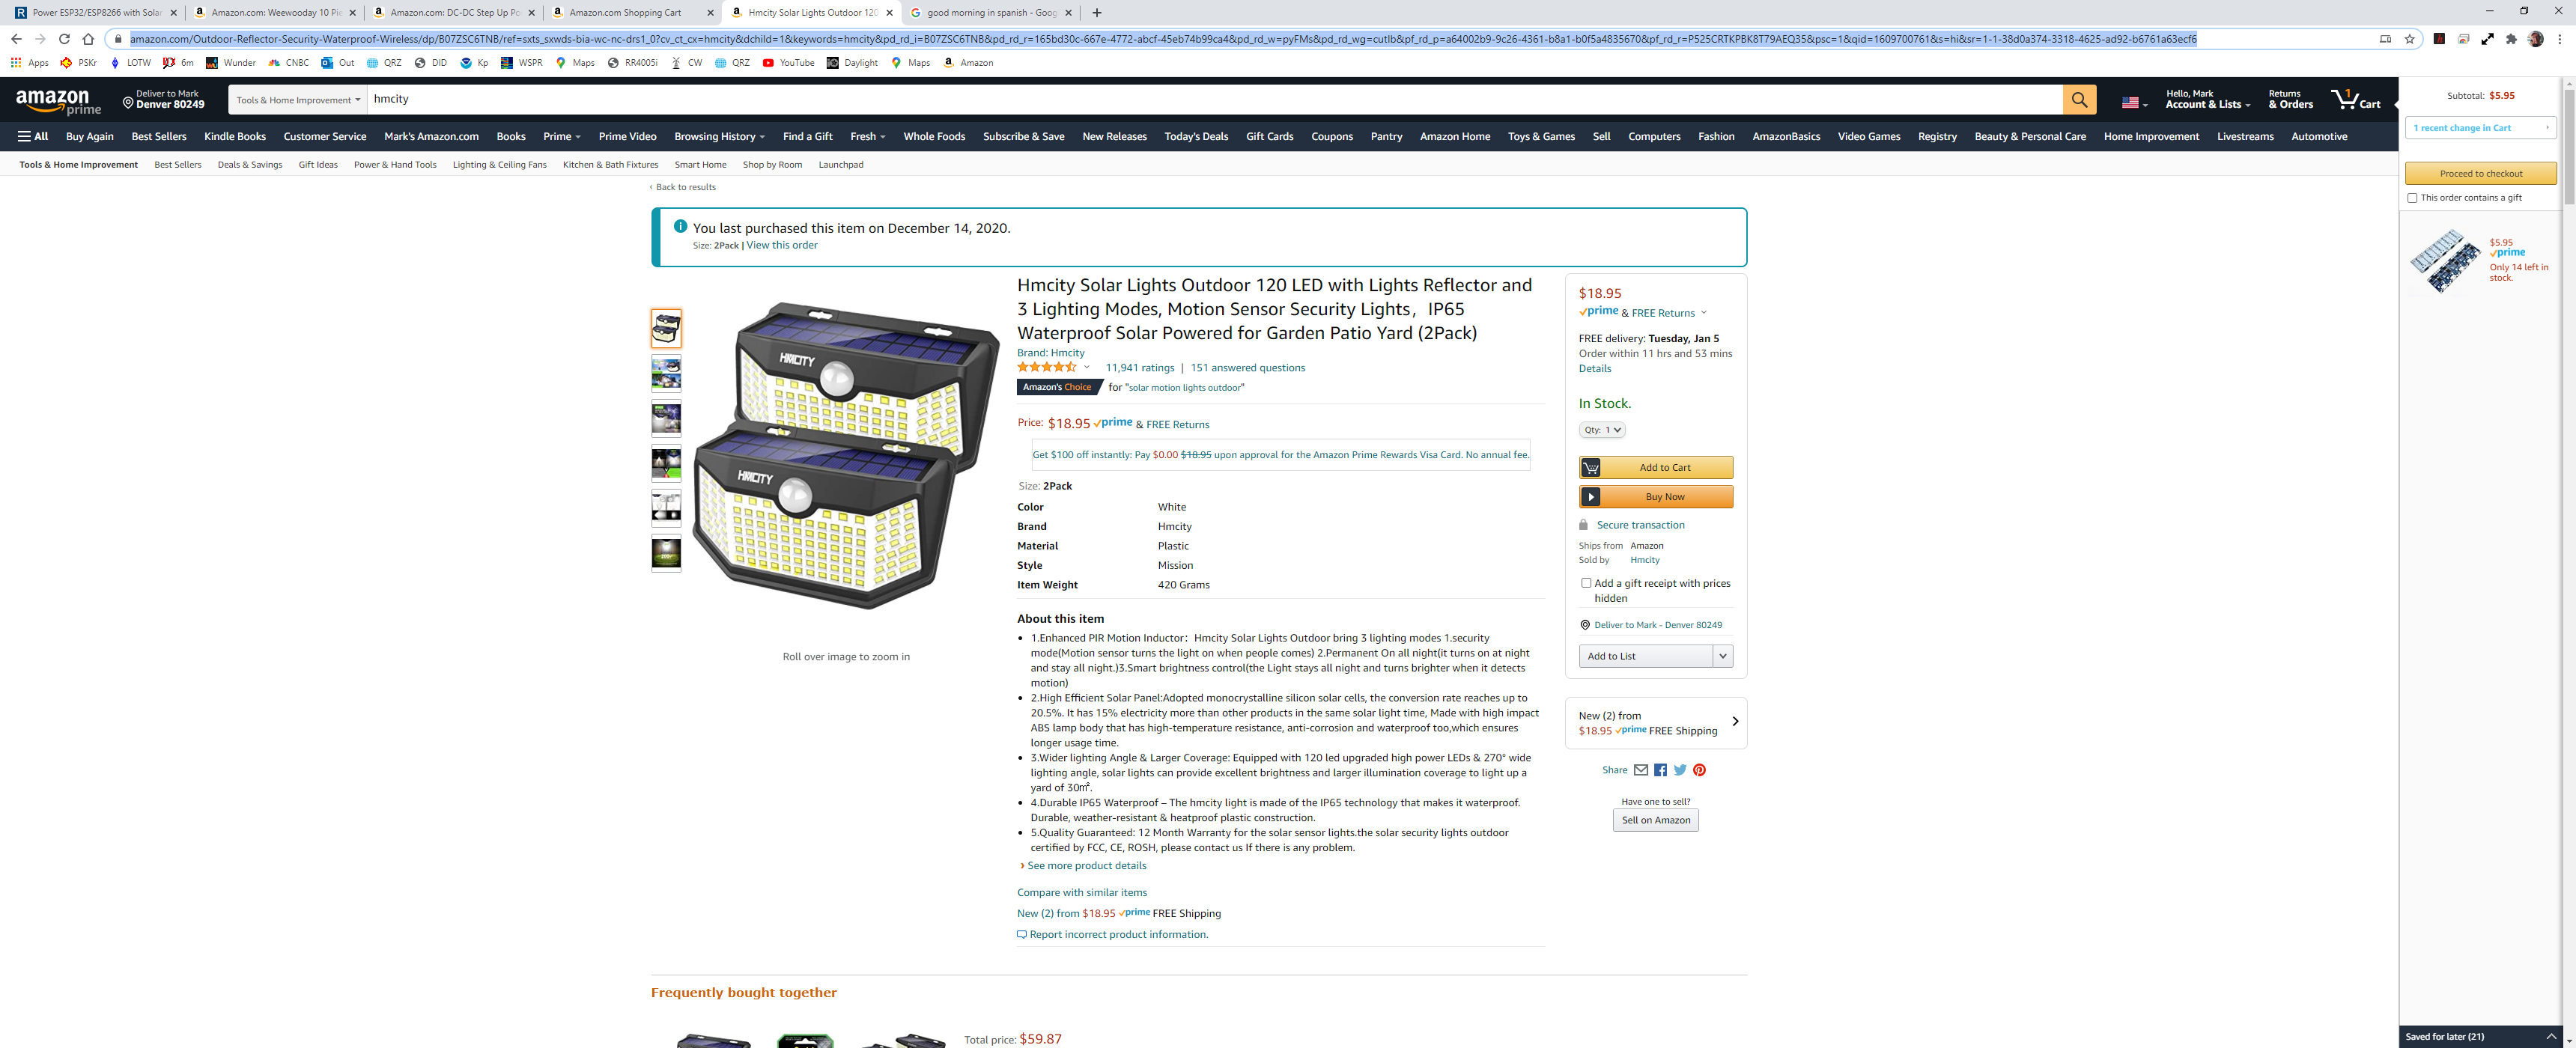2576x1048 pixels.
Task: Open the All hamburger menu
Action: click(x=33, y=136)
